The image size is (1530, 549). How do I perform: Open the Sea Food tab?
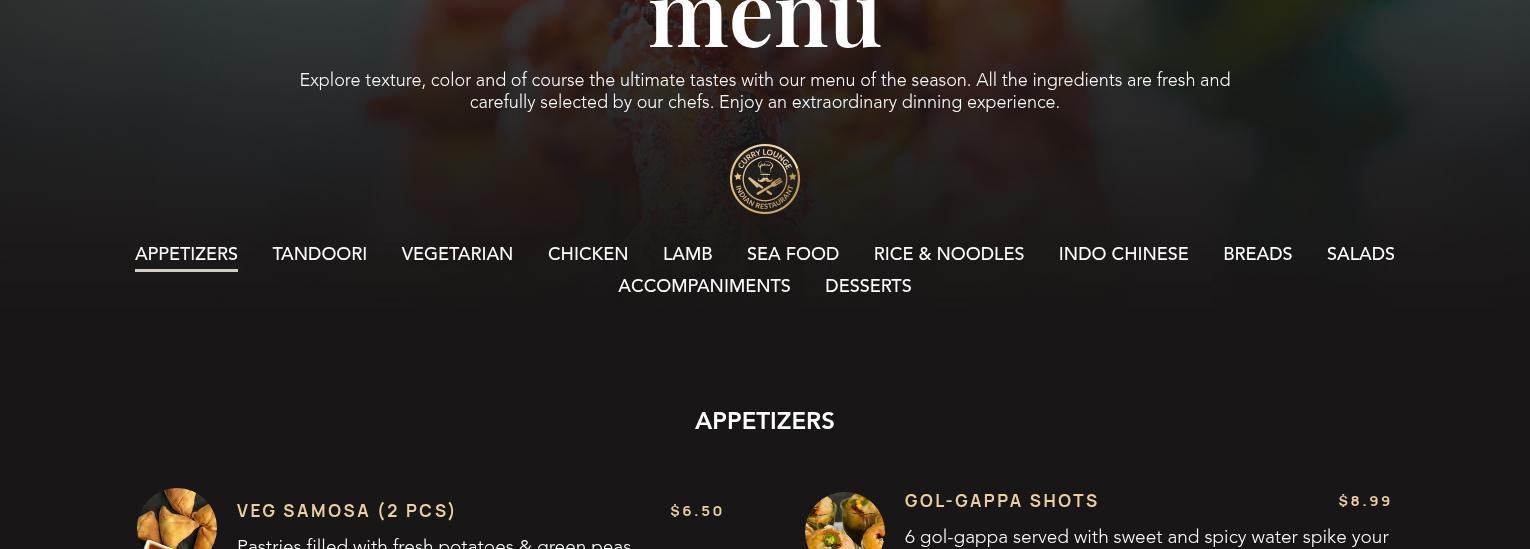[x=793, y=254]
